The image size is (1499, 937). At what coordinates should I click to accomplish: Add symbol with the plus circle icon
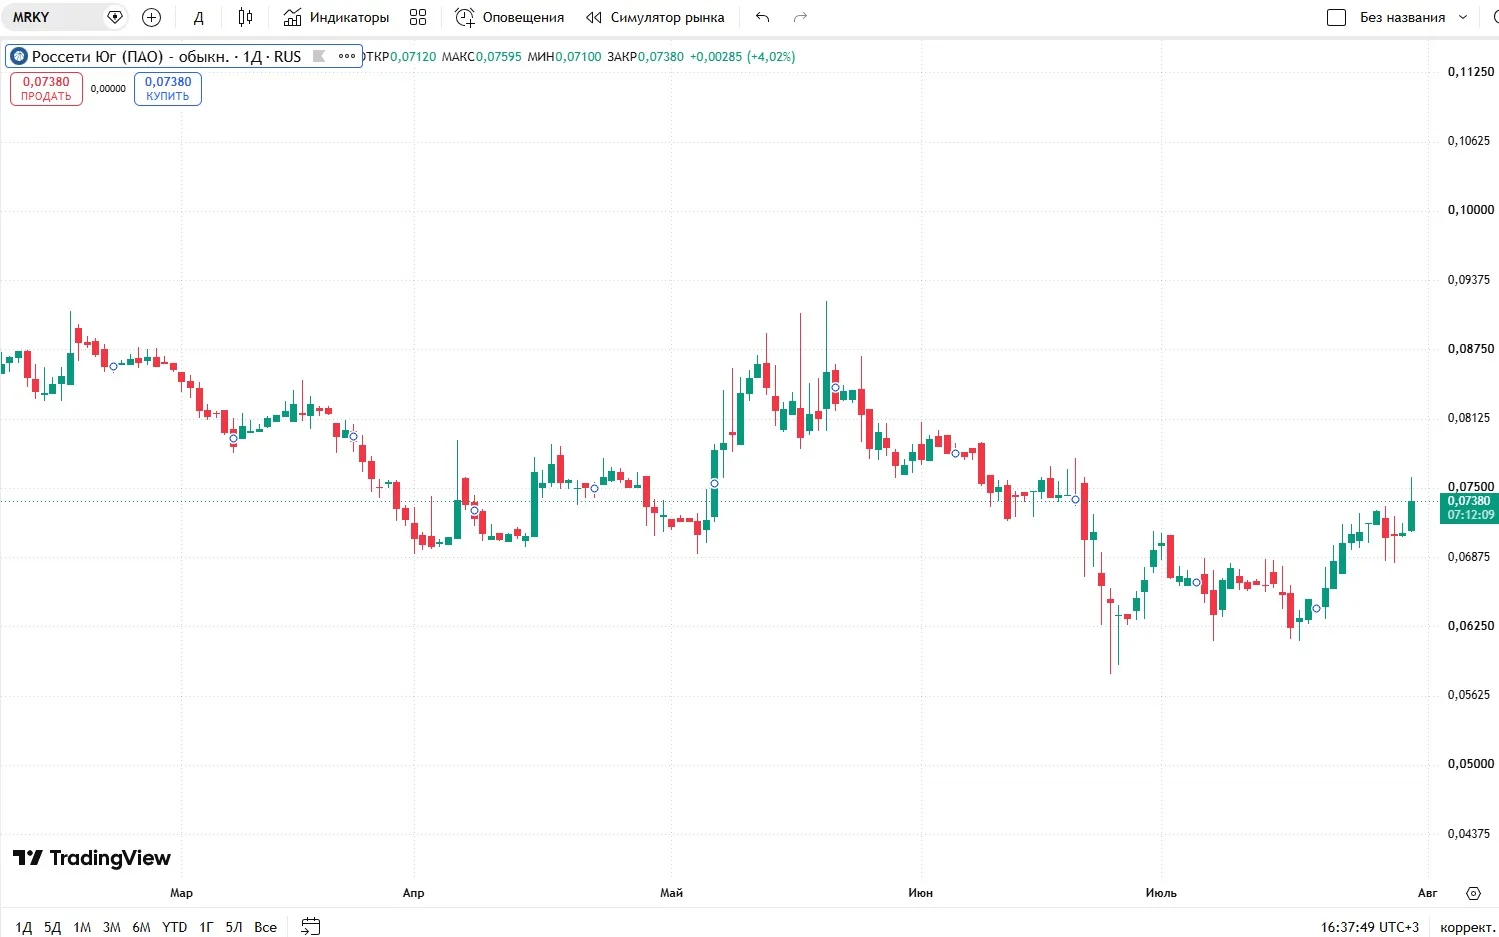tap(151, 17)
